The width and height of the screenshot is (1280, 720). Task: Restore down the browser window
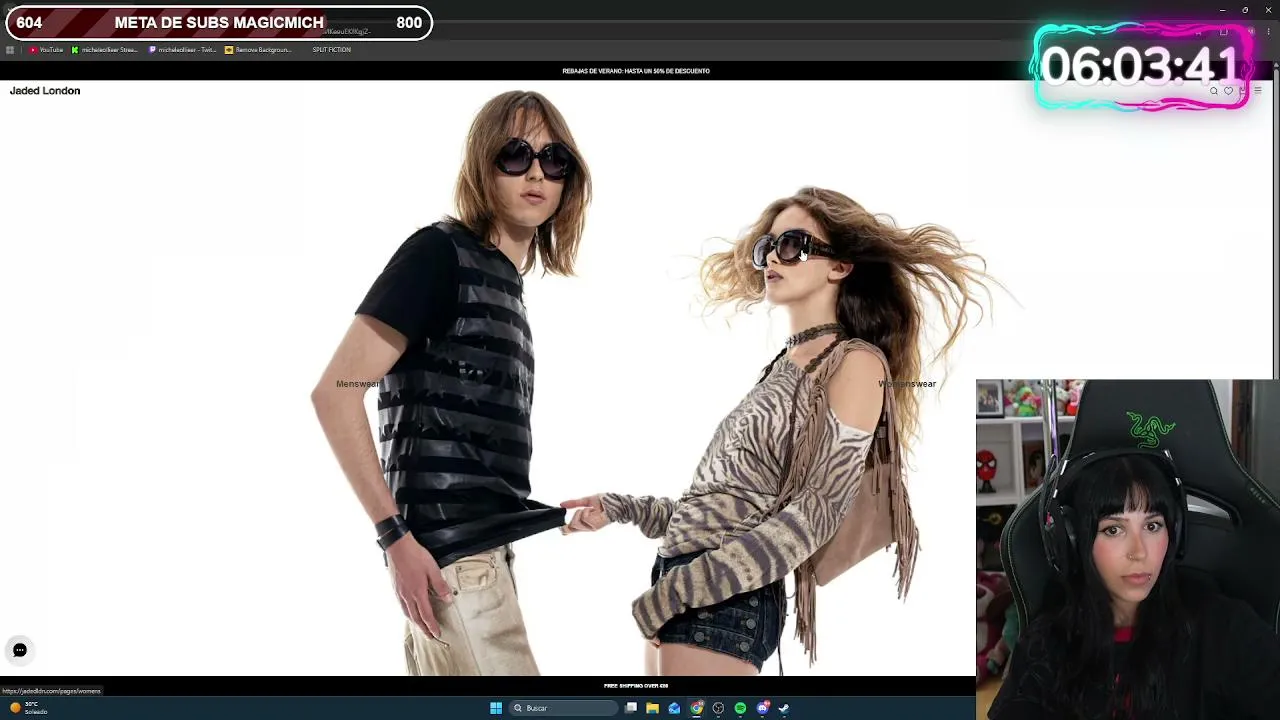[1245, 10]
